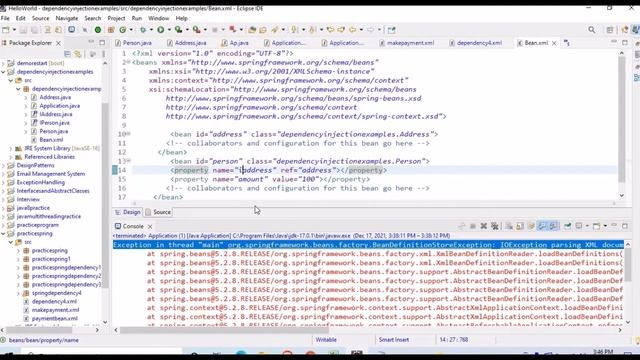The width and height of the screenshot is (640, 360).
Task: Open the New dropdown arrow
Action: (x=14, y=30)
